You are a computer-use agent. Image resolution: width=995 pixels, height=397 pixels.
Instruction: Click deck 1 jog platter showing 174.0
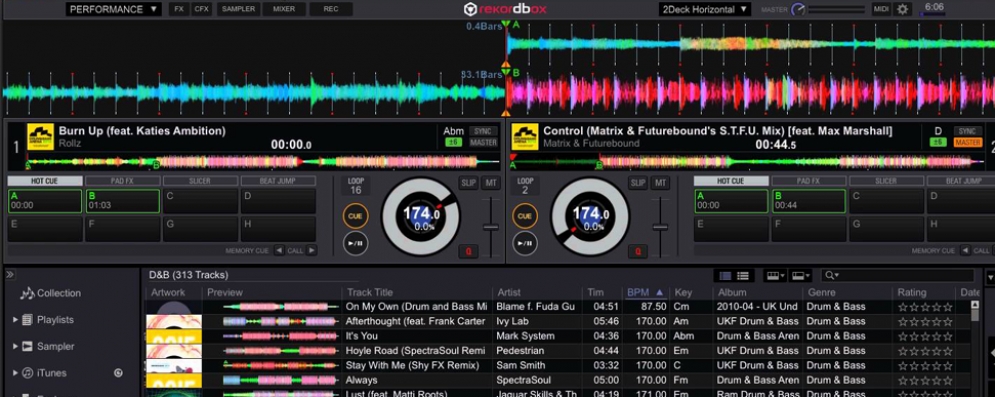tap(420, 216)
